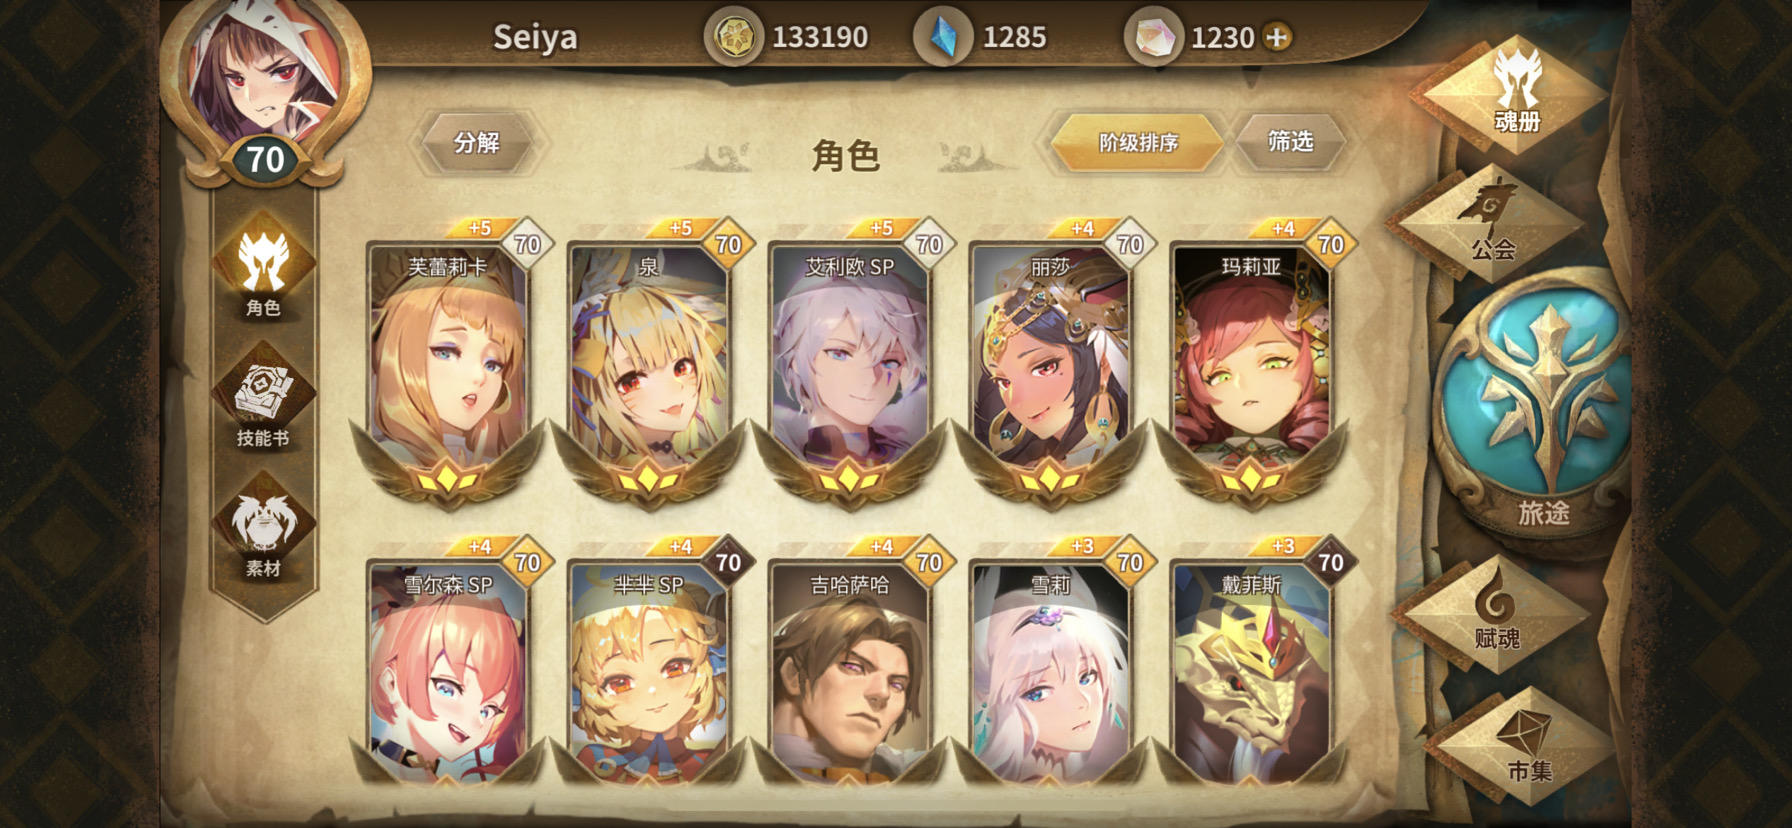Select the 芙蕾莉卡 character card
This screenshot has height=828, width=1792.
pos(448,365)
